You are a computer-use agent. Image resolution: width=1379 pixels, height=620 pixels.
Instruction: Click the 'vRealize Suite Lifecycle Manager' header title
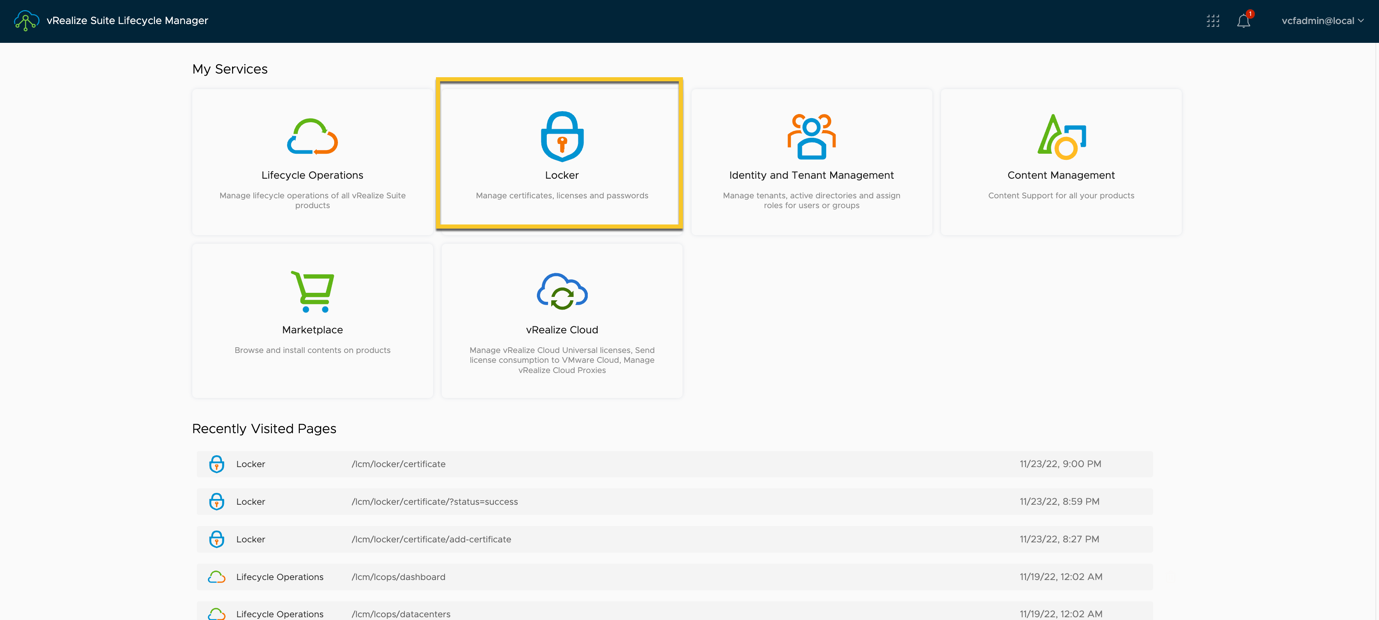tap(127, 20)
